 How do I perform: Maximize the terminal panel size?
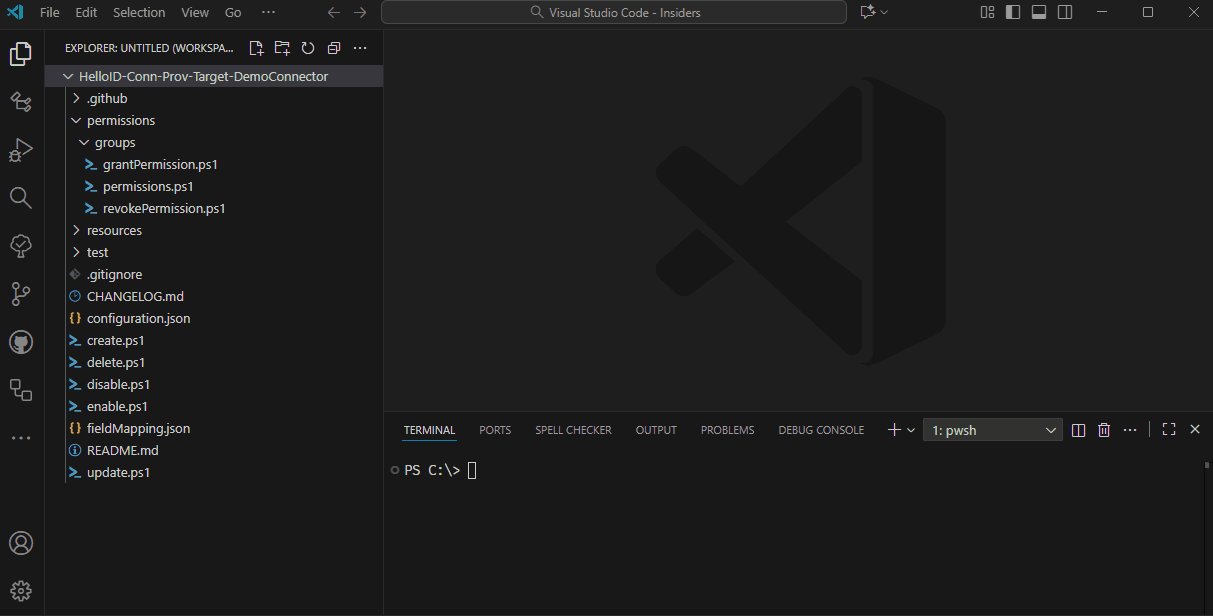tap(1168, 430)
